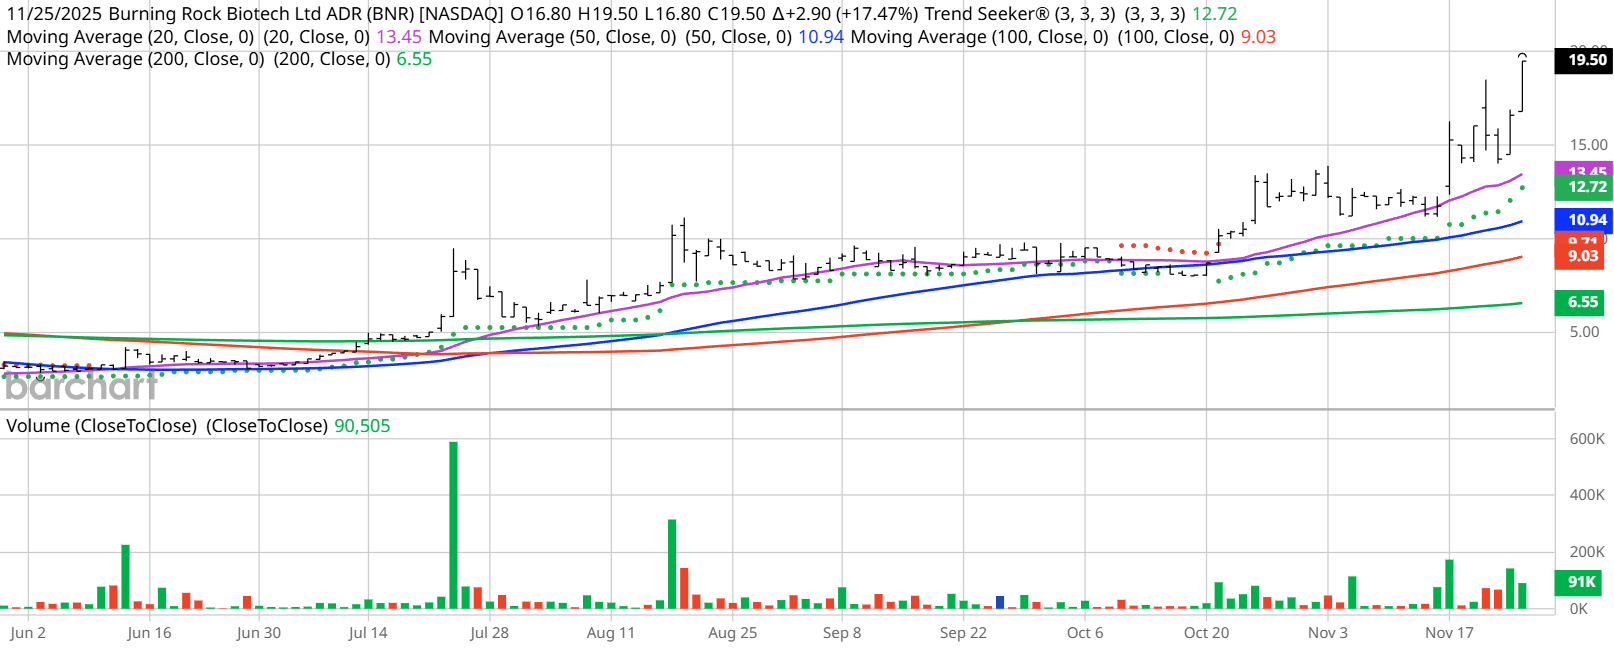The height and width of the screenshot is (649, 1614).
Task: Click the Oct 6 date label
Action: [1085, 633]
